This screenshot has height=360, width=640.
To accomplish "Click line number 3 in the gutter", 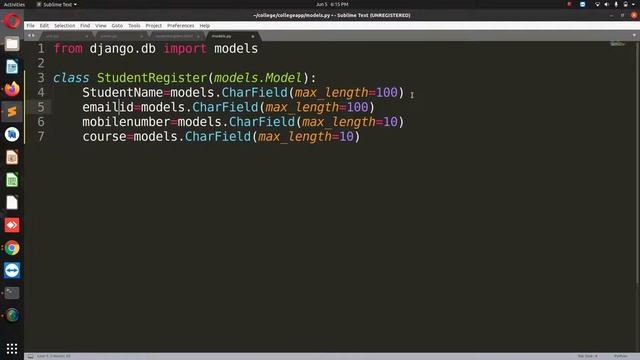I will 41,78.
